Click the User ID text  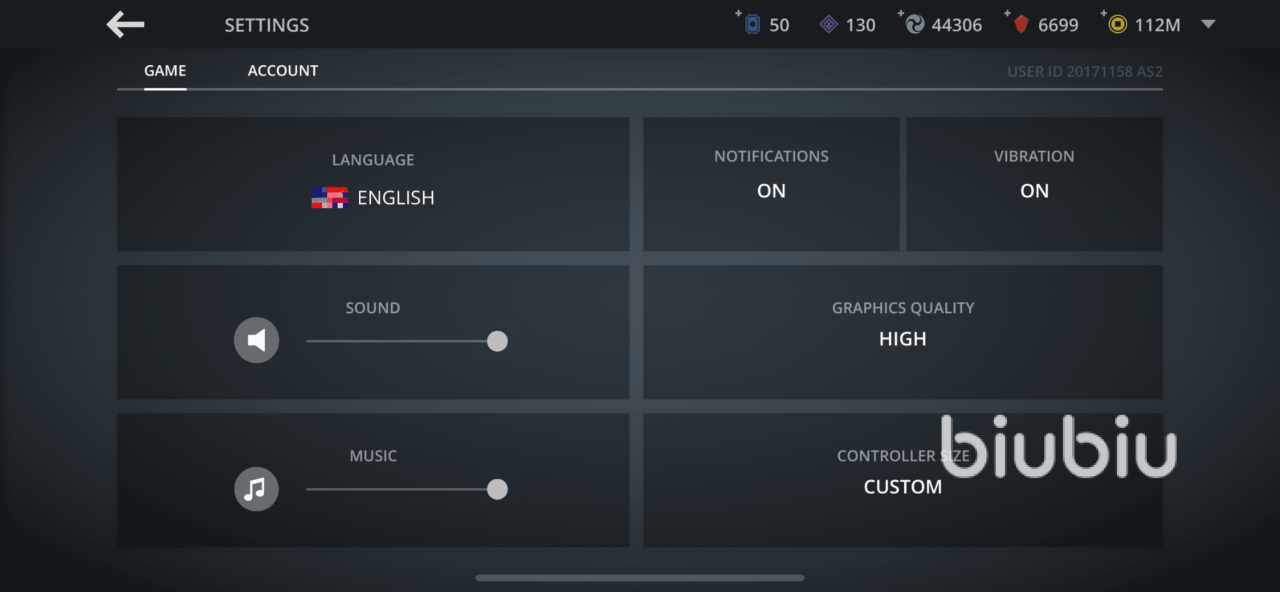coord(1084,72)
